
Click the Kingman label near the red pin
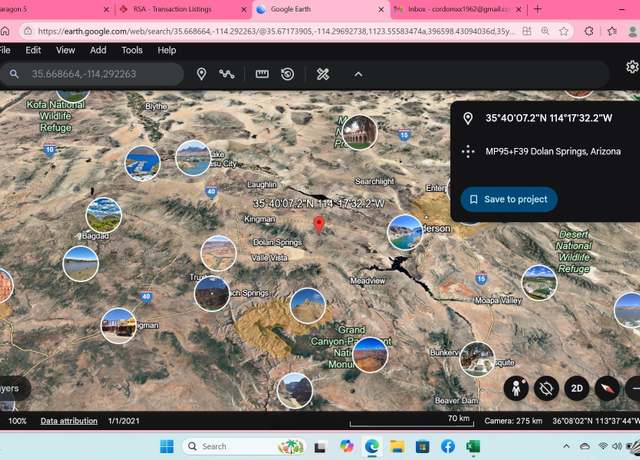(x=260, y=219)
